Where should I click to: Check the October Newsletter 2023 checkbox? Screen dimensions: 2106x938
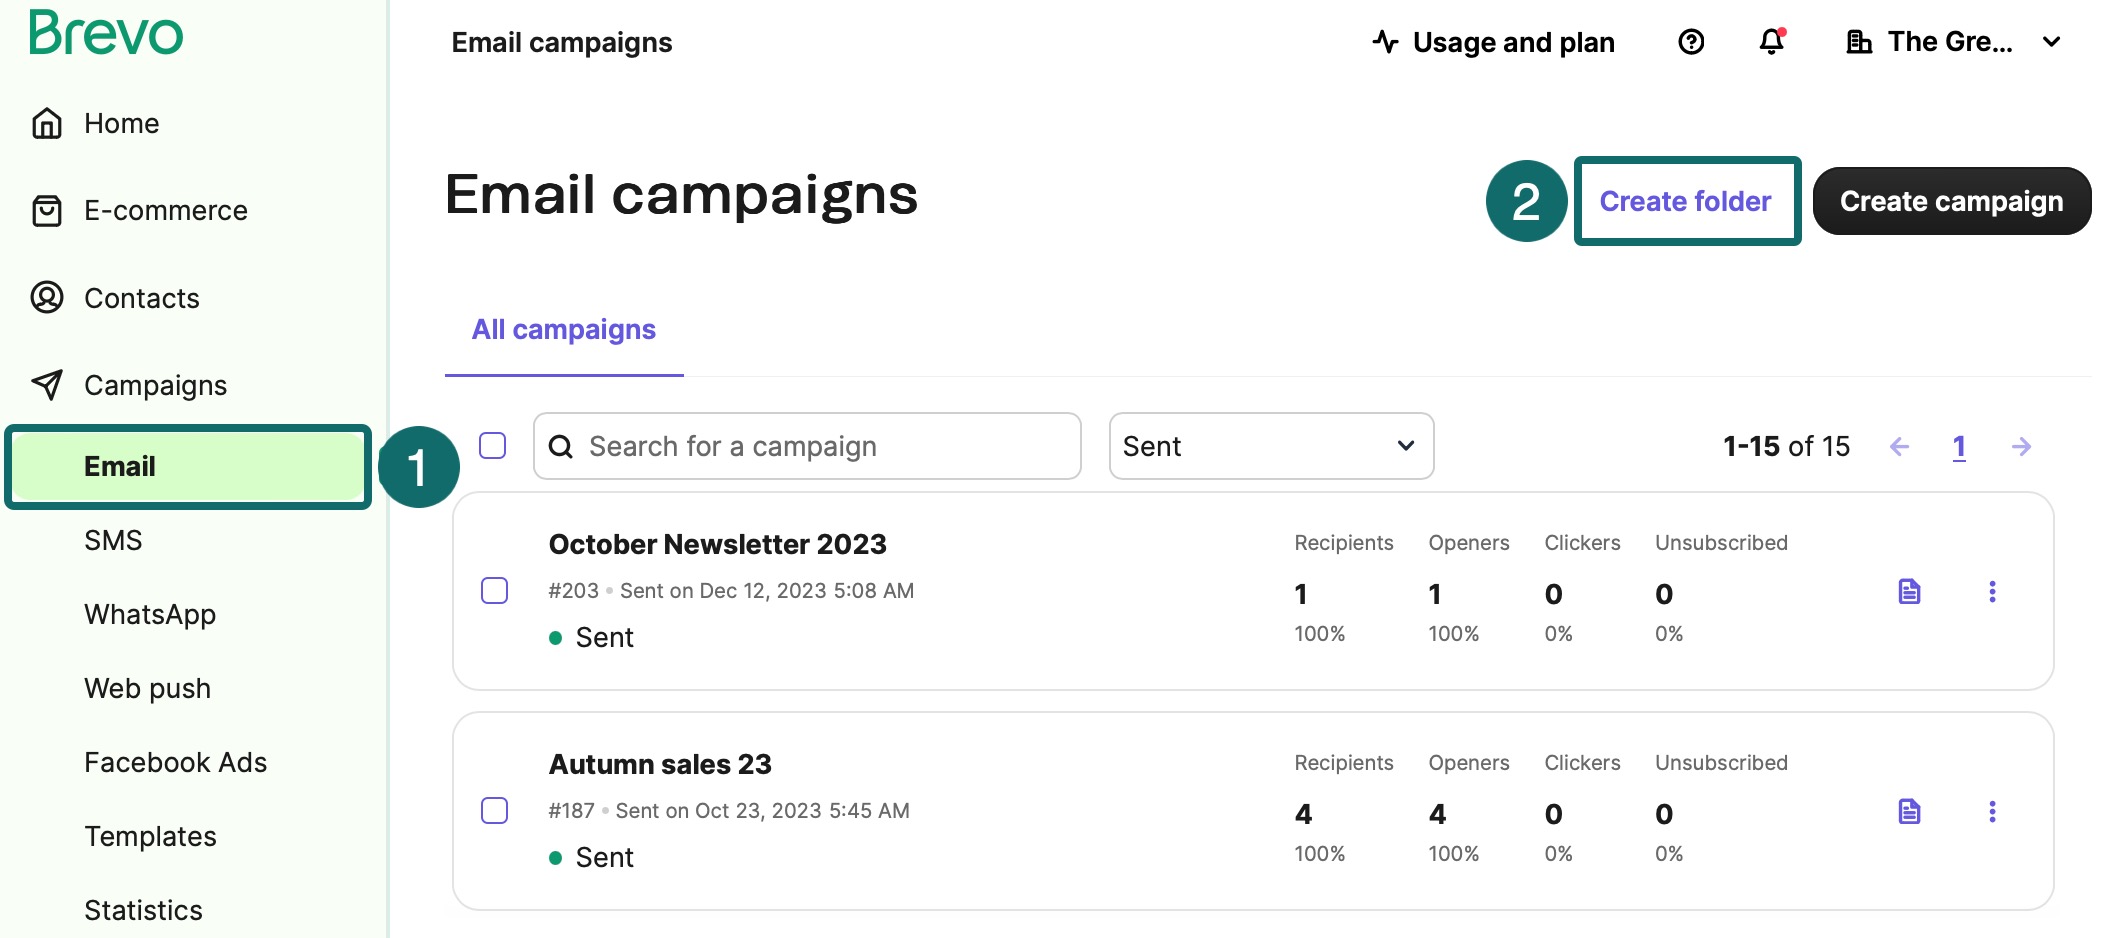click(x=495, y=591)
